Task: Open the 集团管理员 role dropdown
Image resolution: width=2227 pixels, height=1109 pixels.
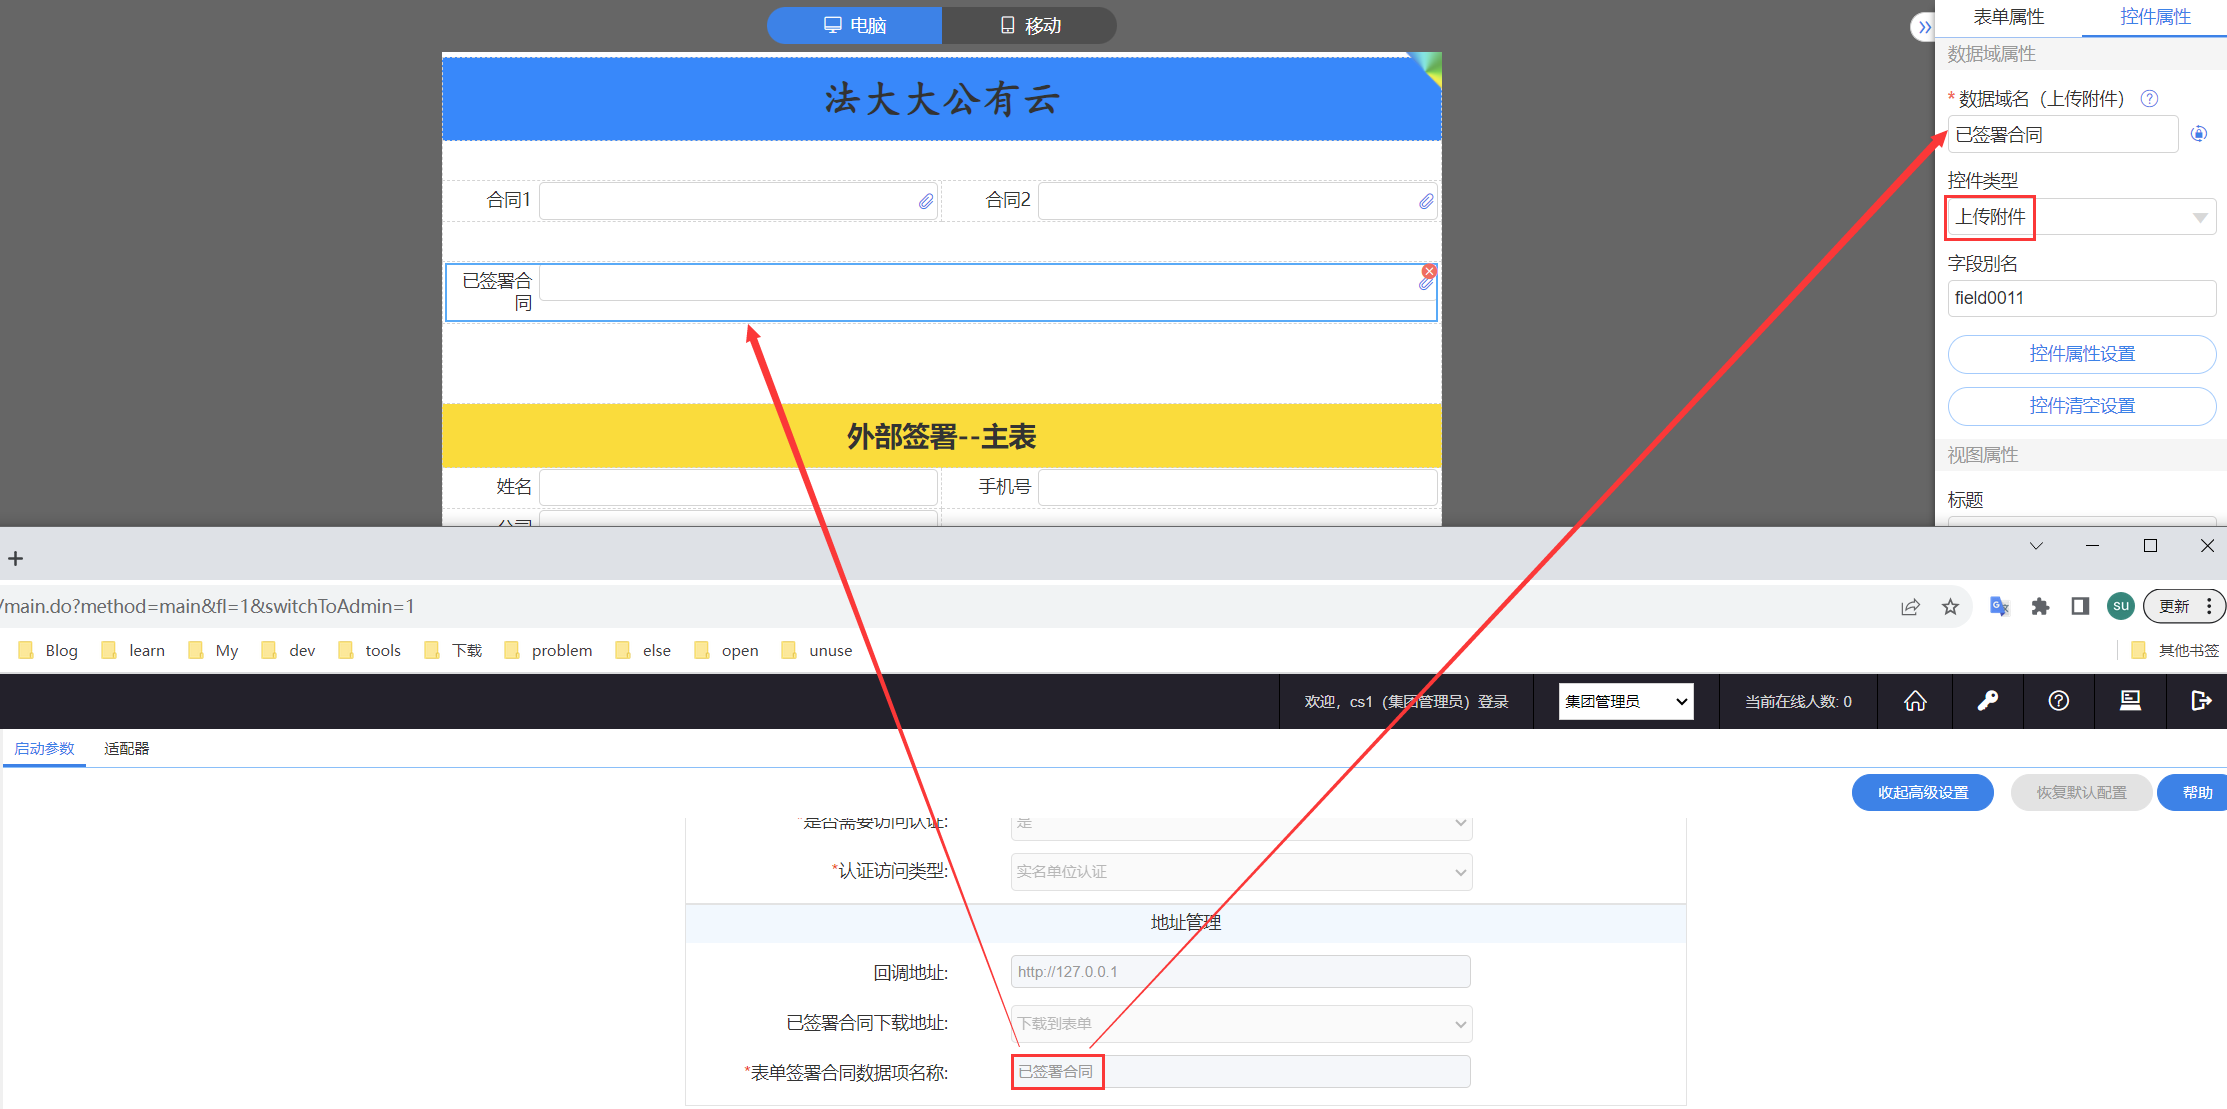Action: click(x=1626, y=701)
